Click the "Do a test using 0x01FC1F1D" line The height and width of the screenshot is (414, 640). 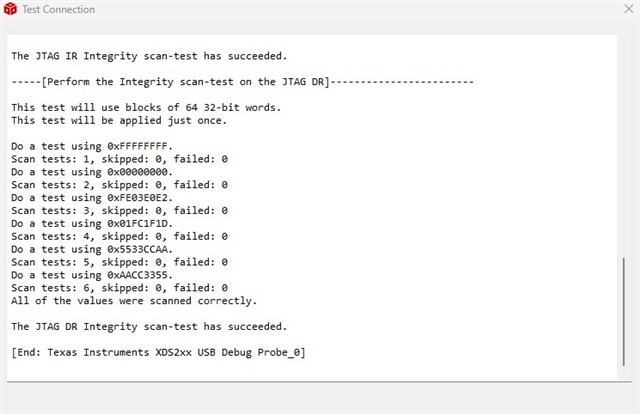(x=98, y=224)
